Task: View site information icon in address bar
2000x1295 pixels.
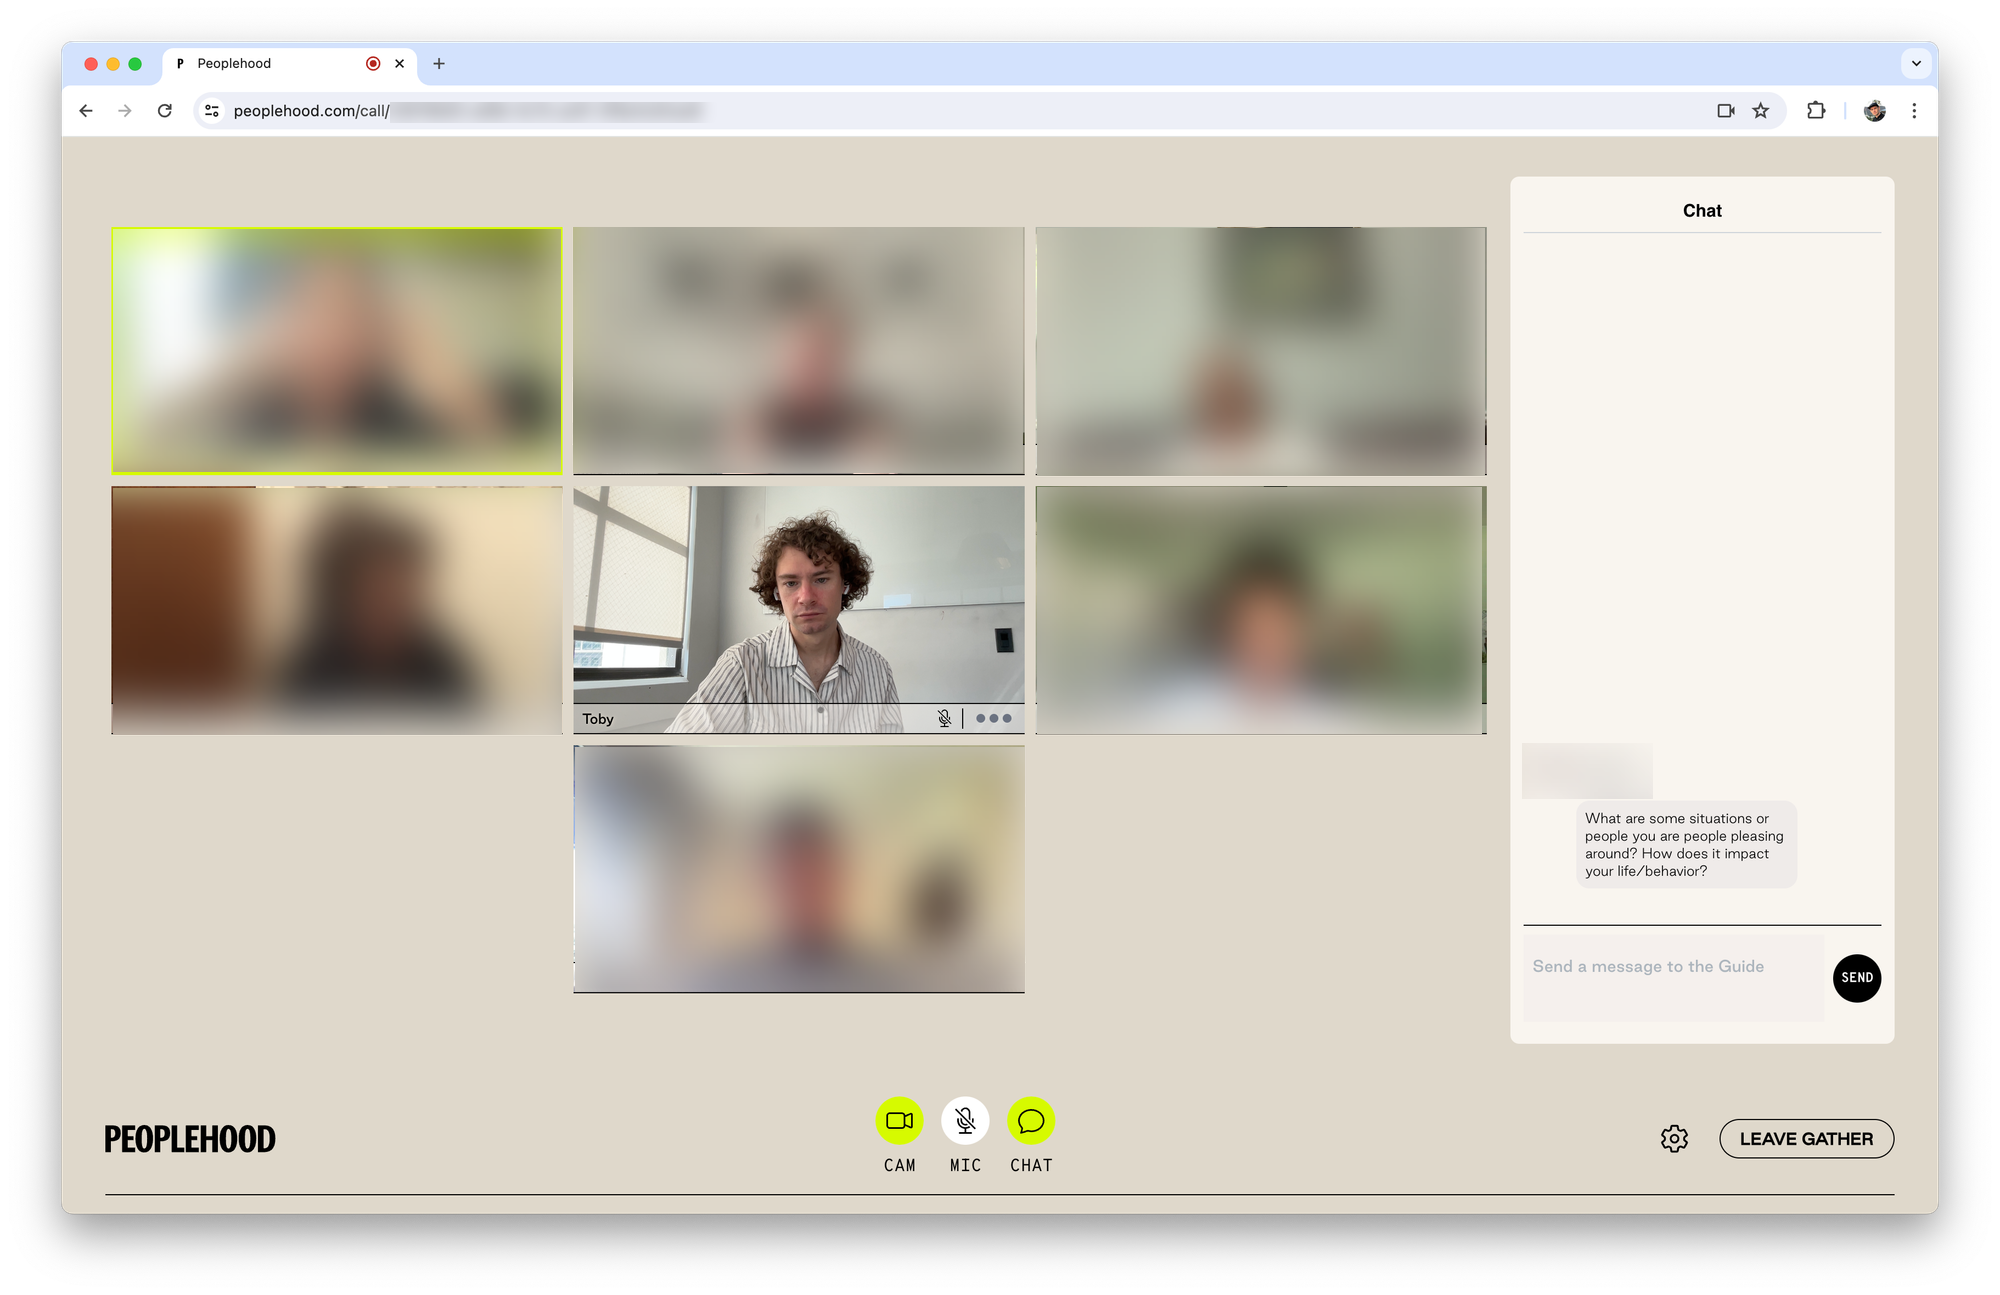Action: (x=212, y=111)
